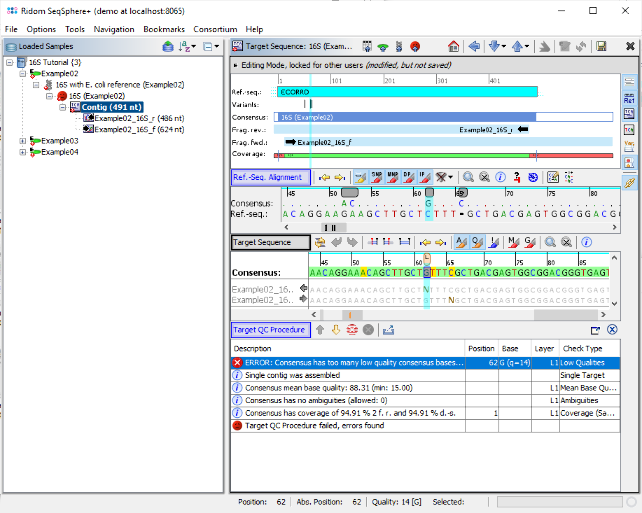Open the Tools menu
The width and height of the screenshot is (642, 513).
[x=75, y=29]
